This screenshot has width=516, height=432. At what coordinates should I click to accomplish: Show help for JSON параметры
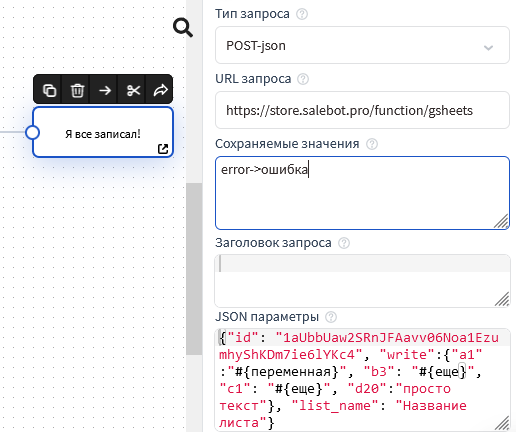tap(331, 317)
